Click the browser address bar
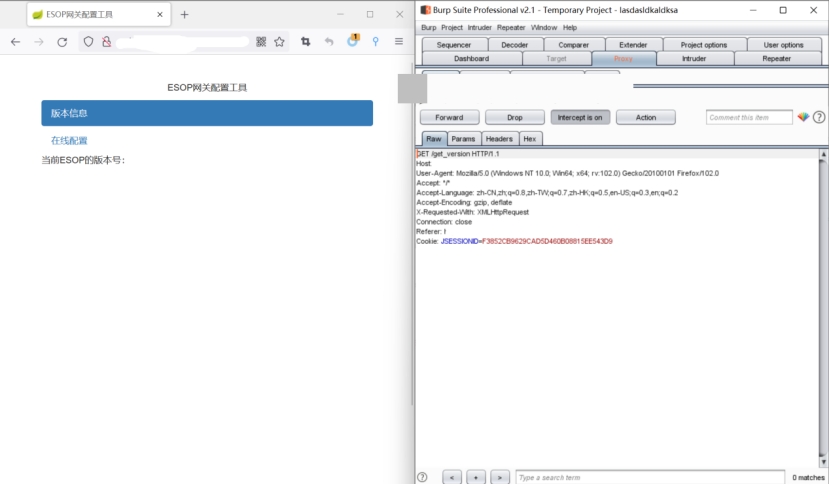The height and width of the screenshot is (485, 830). [183, 41]
